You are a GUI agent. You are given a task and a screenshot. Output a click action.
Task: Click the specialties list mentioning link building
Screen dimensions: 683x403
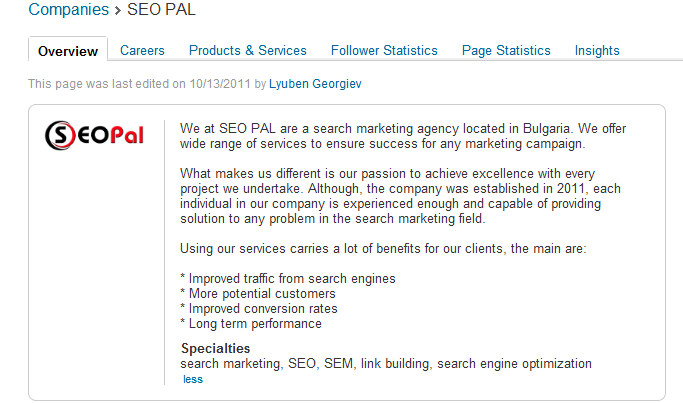(386, 363)
